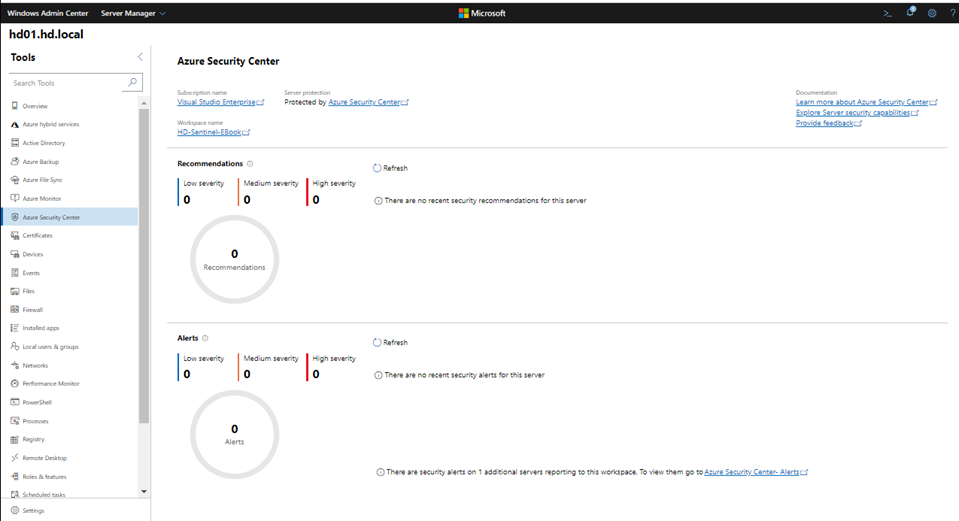Open the Registry icon

(15, 439)
